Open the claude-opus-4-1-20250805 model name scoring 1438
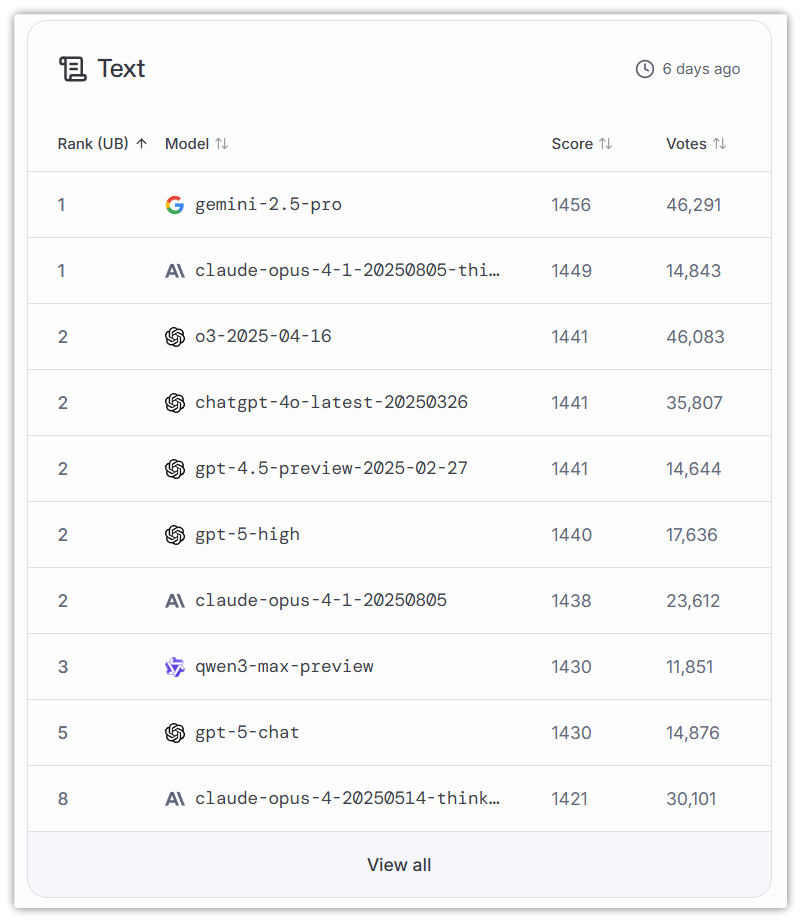The image size is (801, 922). click(321, 600)
